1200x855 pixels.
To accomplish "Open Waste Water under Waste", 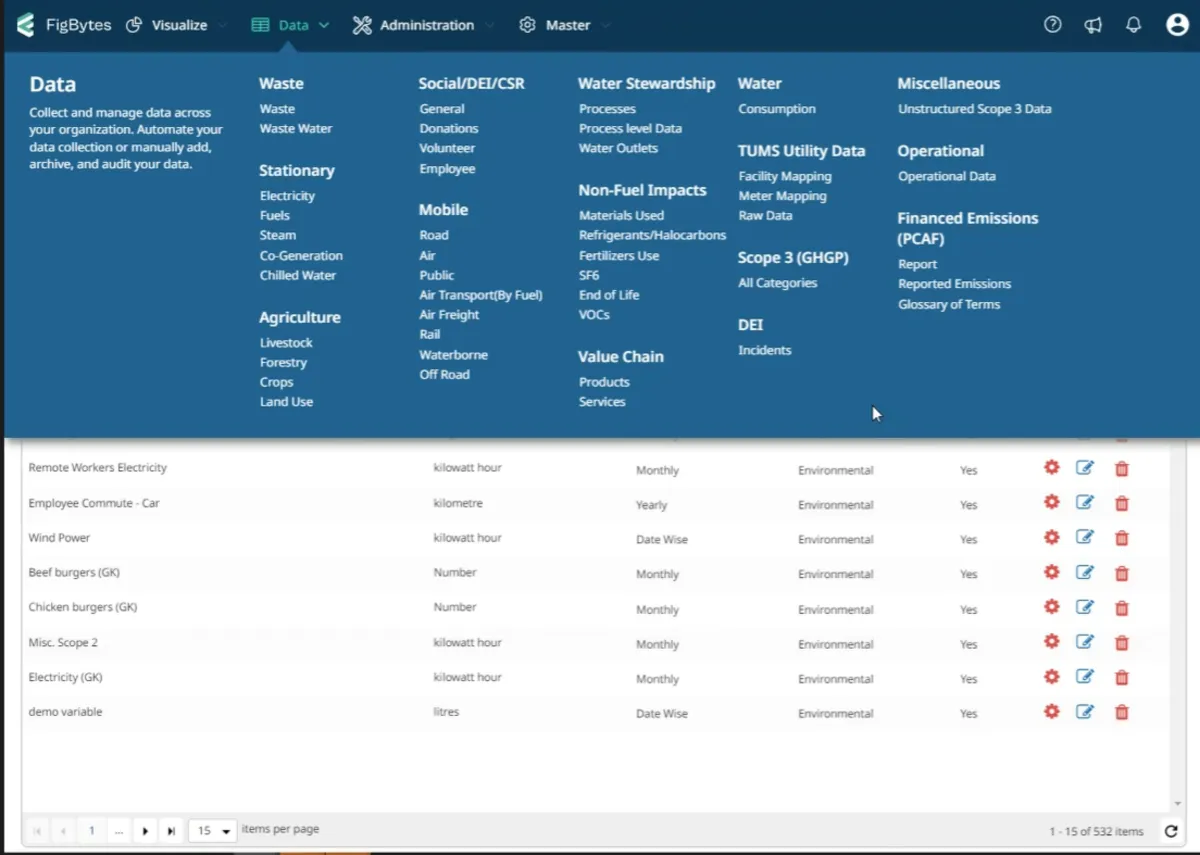I will pos(296,128).
